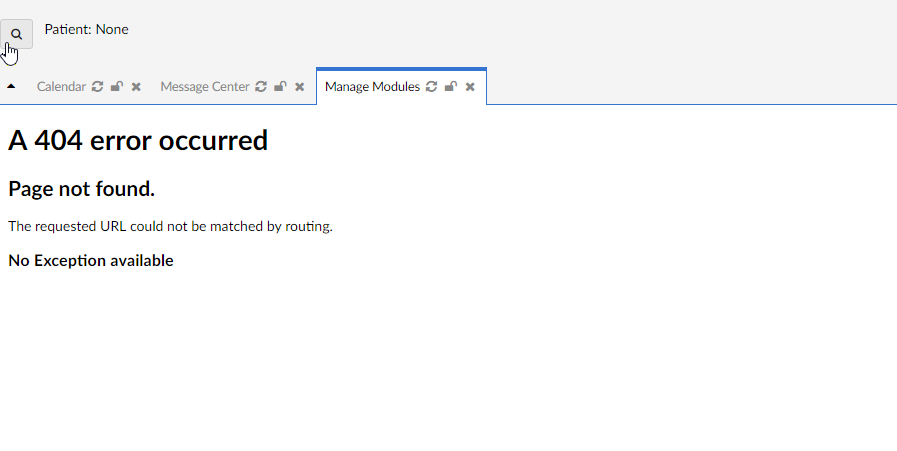Refresh the Message Center tab
This screenshot has height=451, width=897.
pos(261,86)
